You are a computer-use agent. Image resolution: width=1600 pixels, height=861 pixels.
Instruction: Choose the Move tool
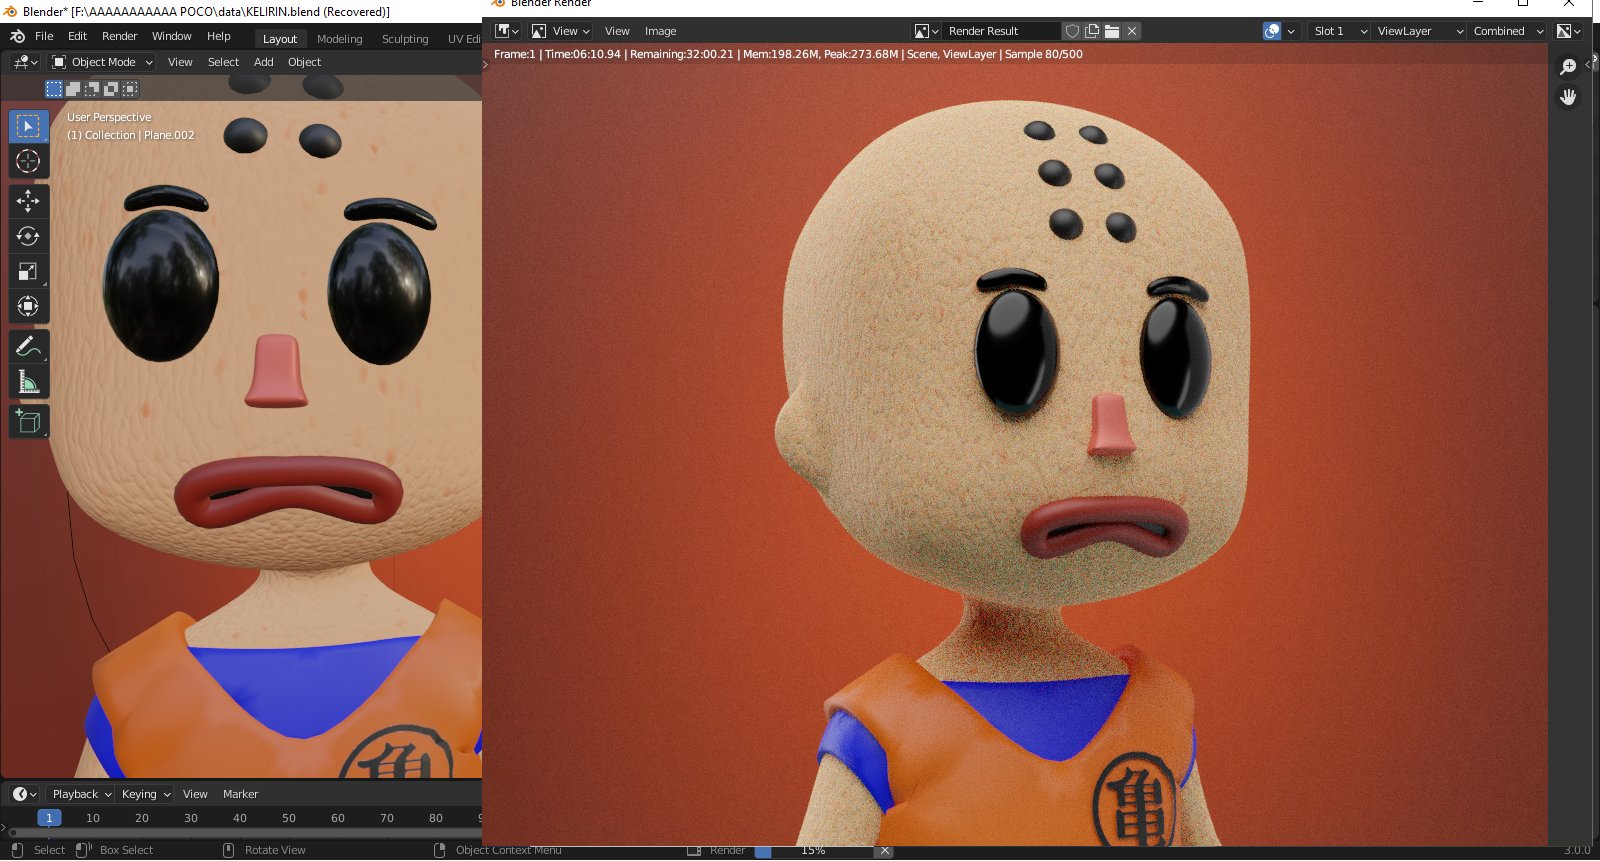click(28, 201)
